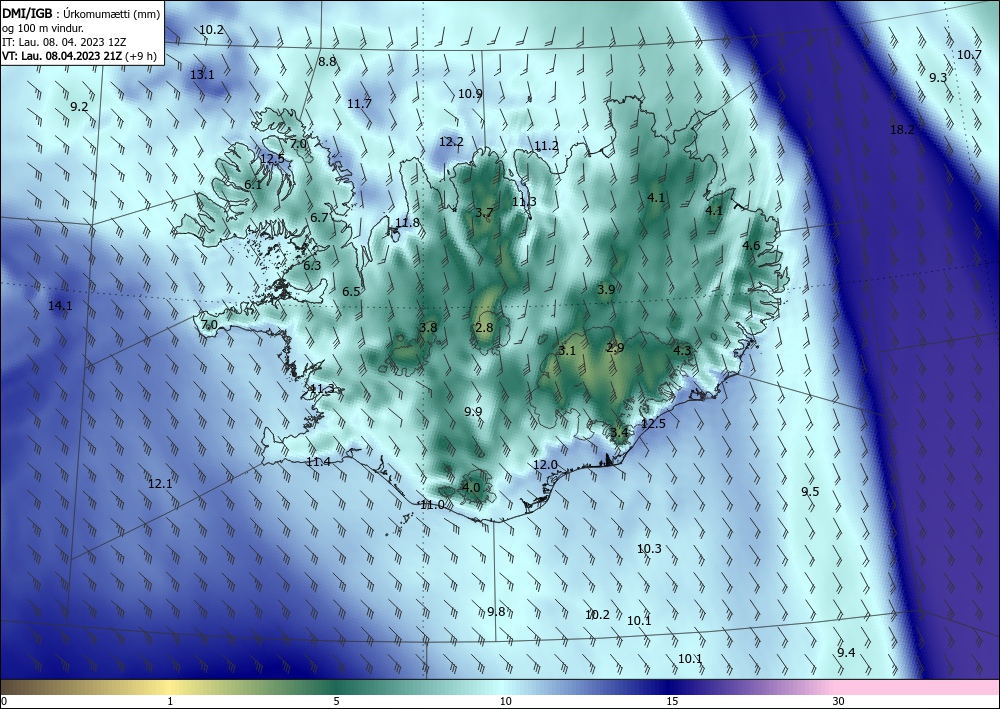The width and height of the screenshot is (1000, 709).
Task: Select the 4.3 value label
Action: (682, 350)
